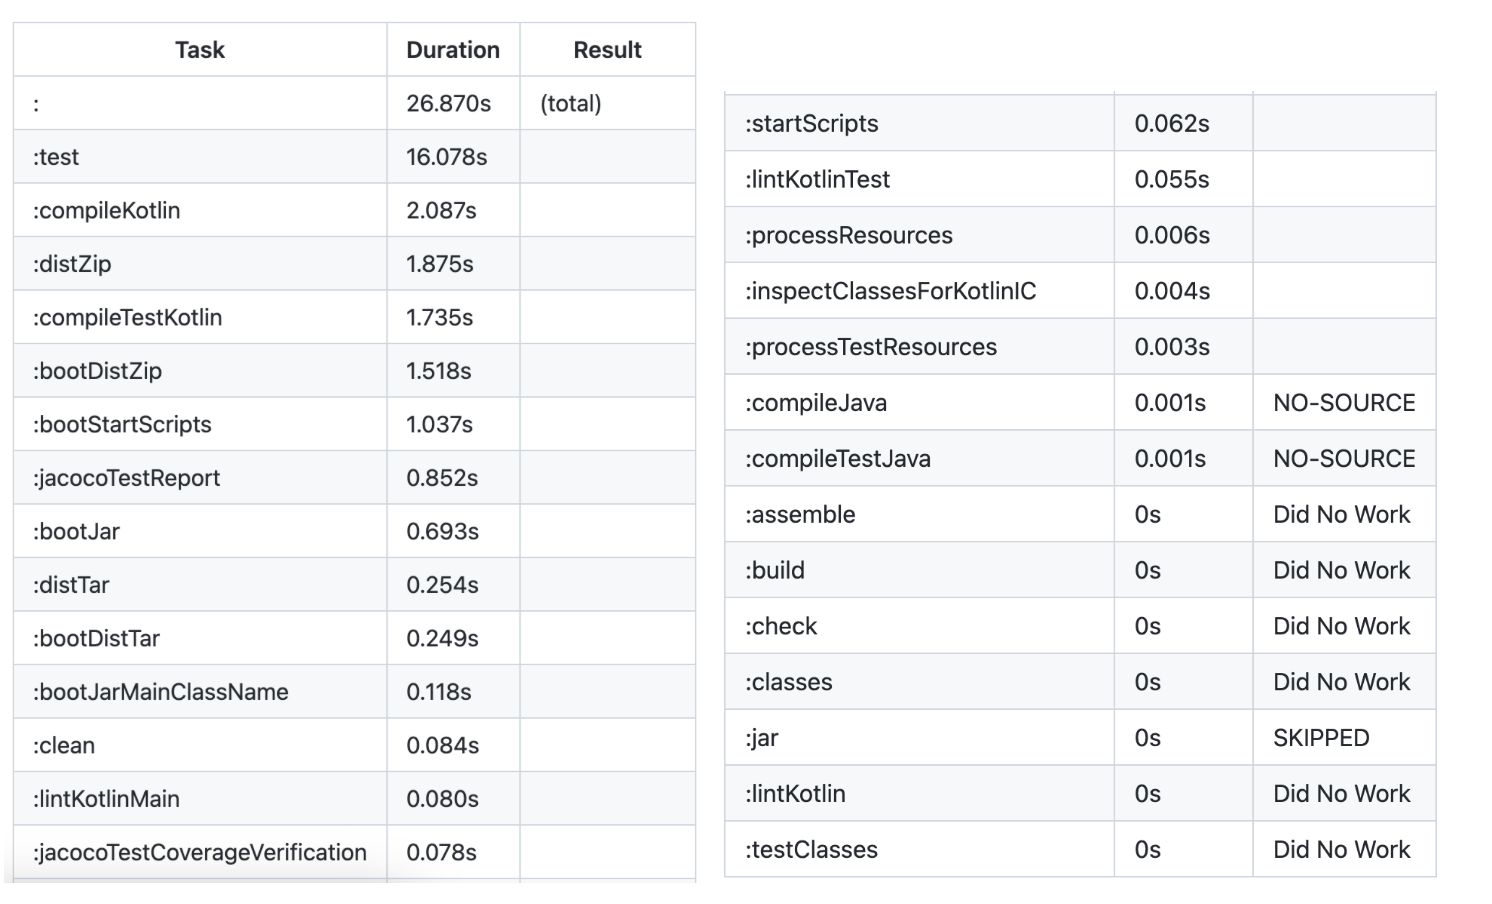Viewport: 1492px width, 904px height.
Task: Select the :assemble task cell
Action: tap(919, 515)
